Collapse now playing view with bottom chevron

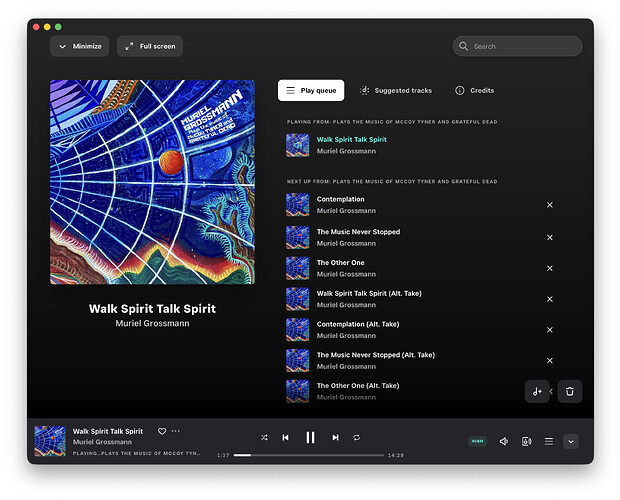pos(571,442)
